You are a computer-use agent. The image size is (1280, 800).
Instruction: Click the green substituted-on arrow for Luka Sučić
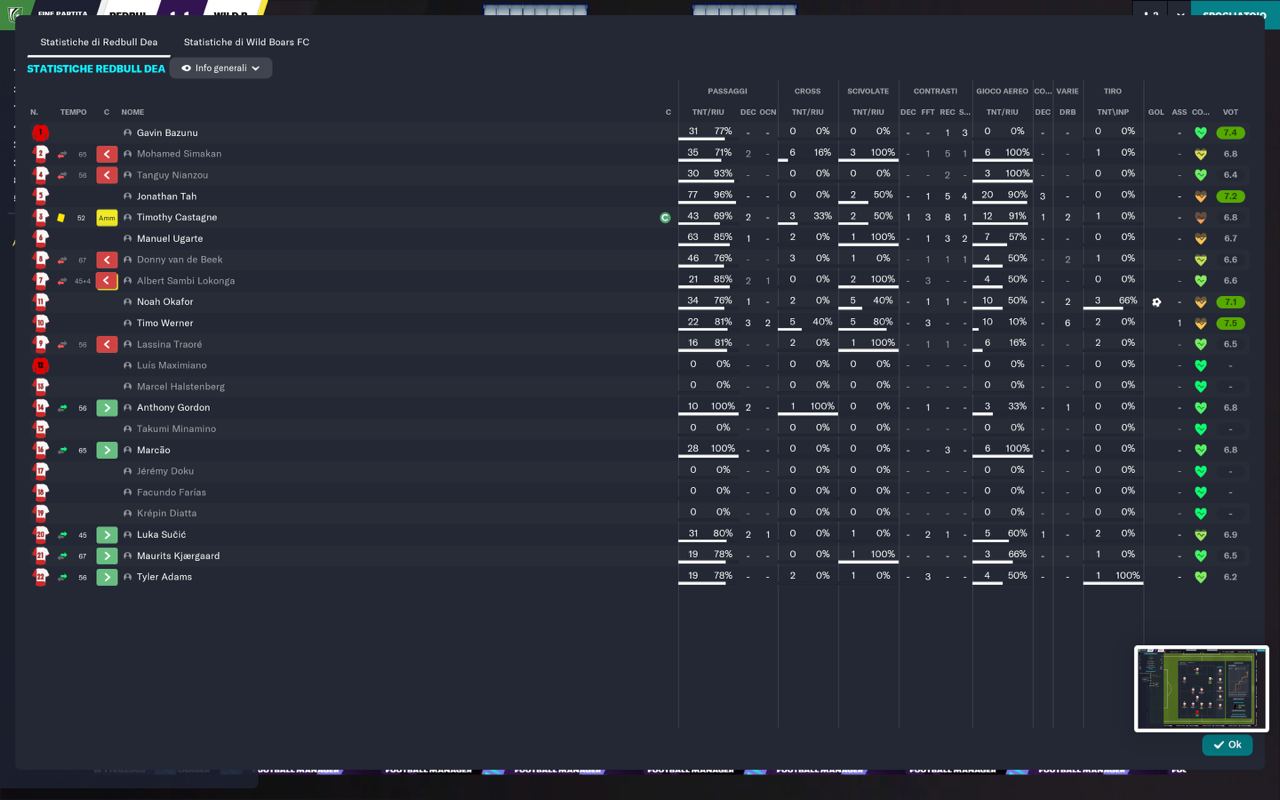(x=106, y=535)
